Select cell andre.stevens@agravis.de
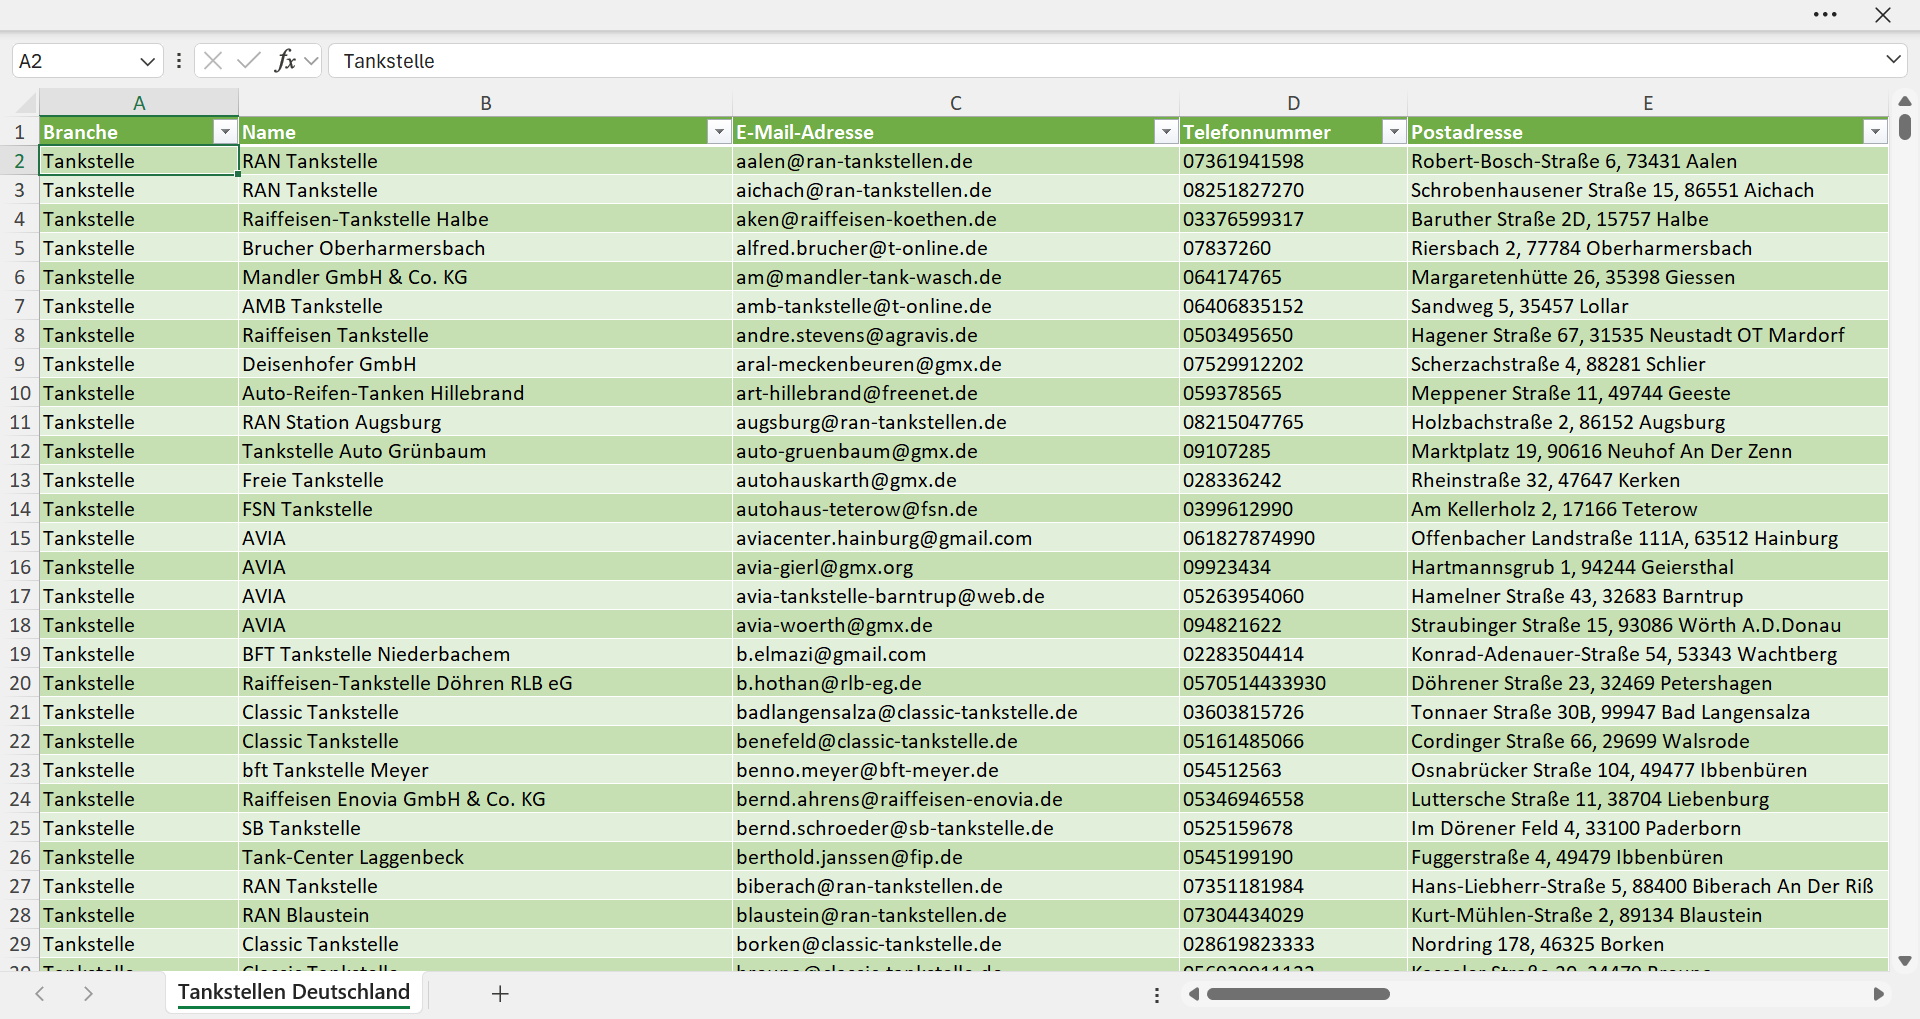1920x1019 pixels. 956,335
